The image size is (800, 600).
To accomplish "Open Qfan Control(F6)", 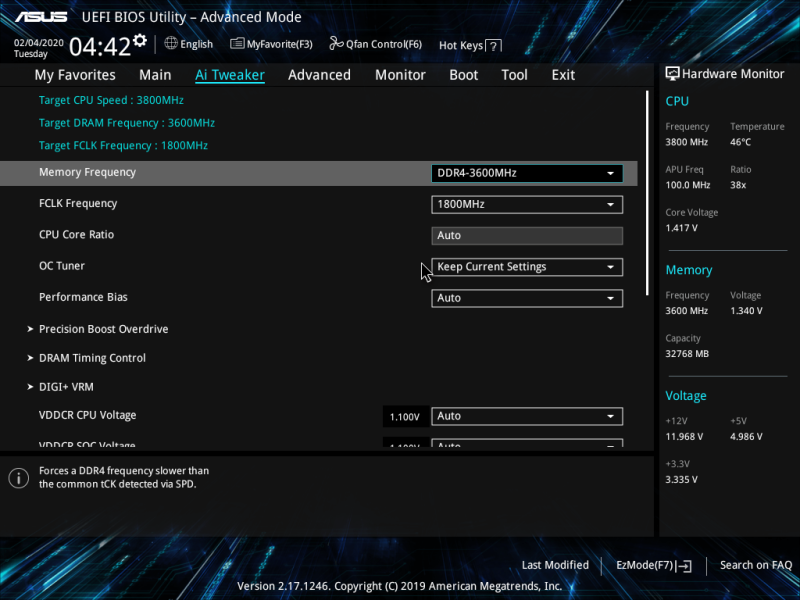I will click(376, 44).
